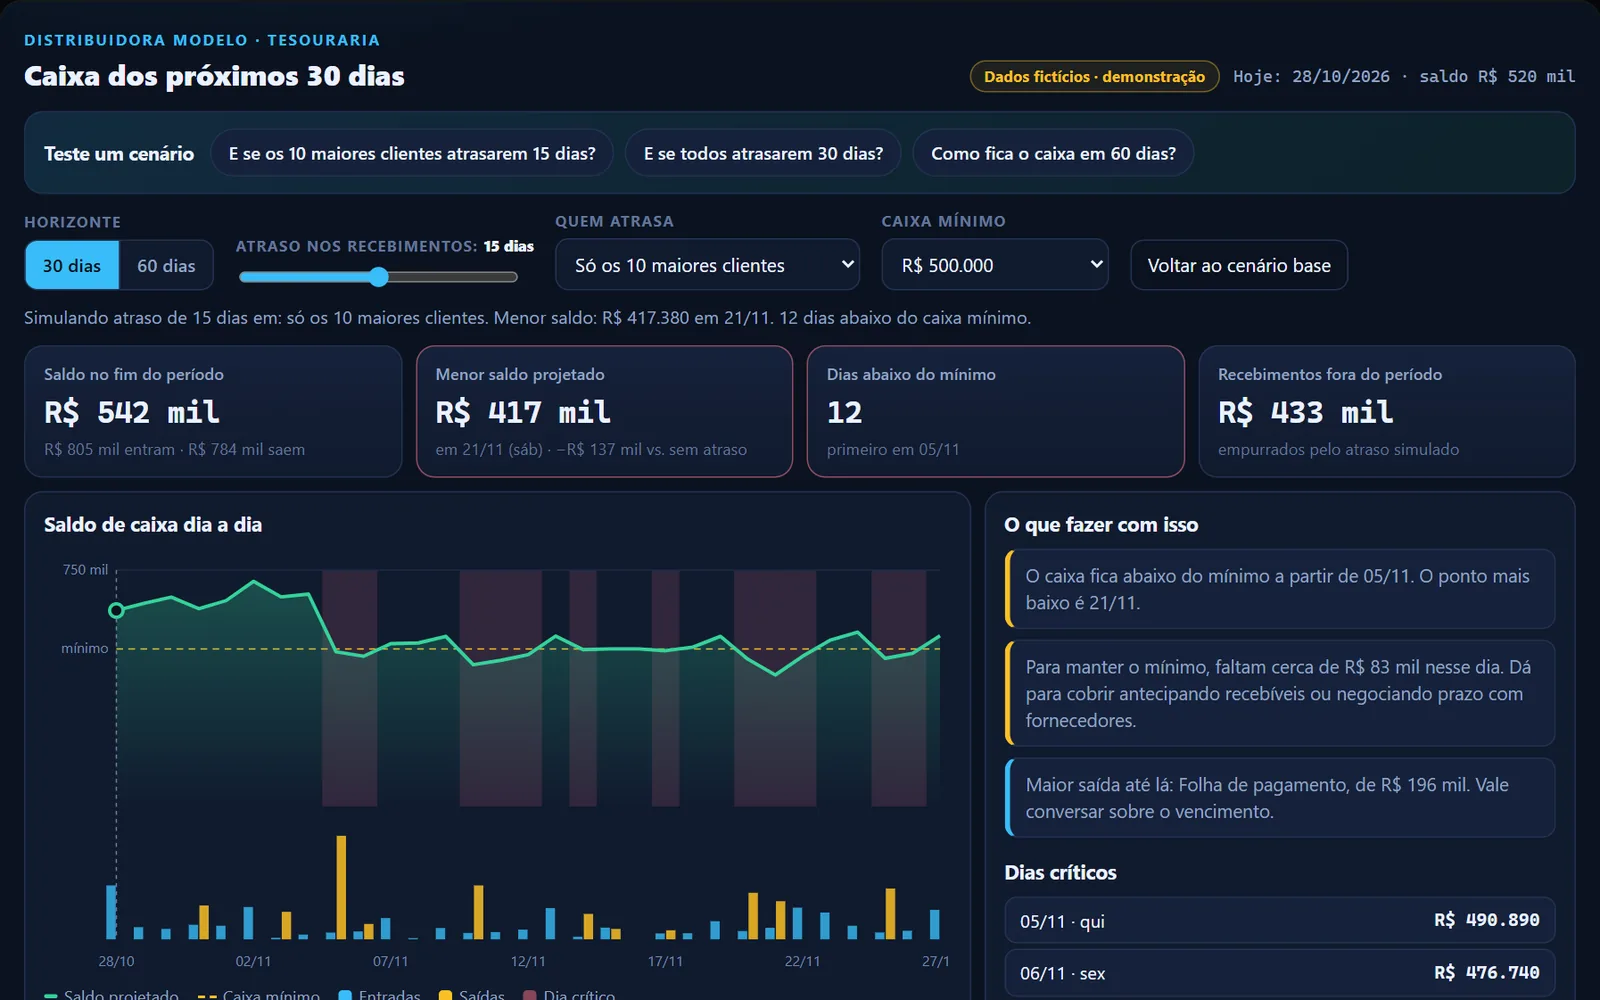Select the "Para manter o mínimo" insight

tap(1280, 693)
